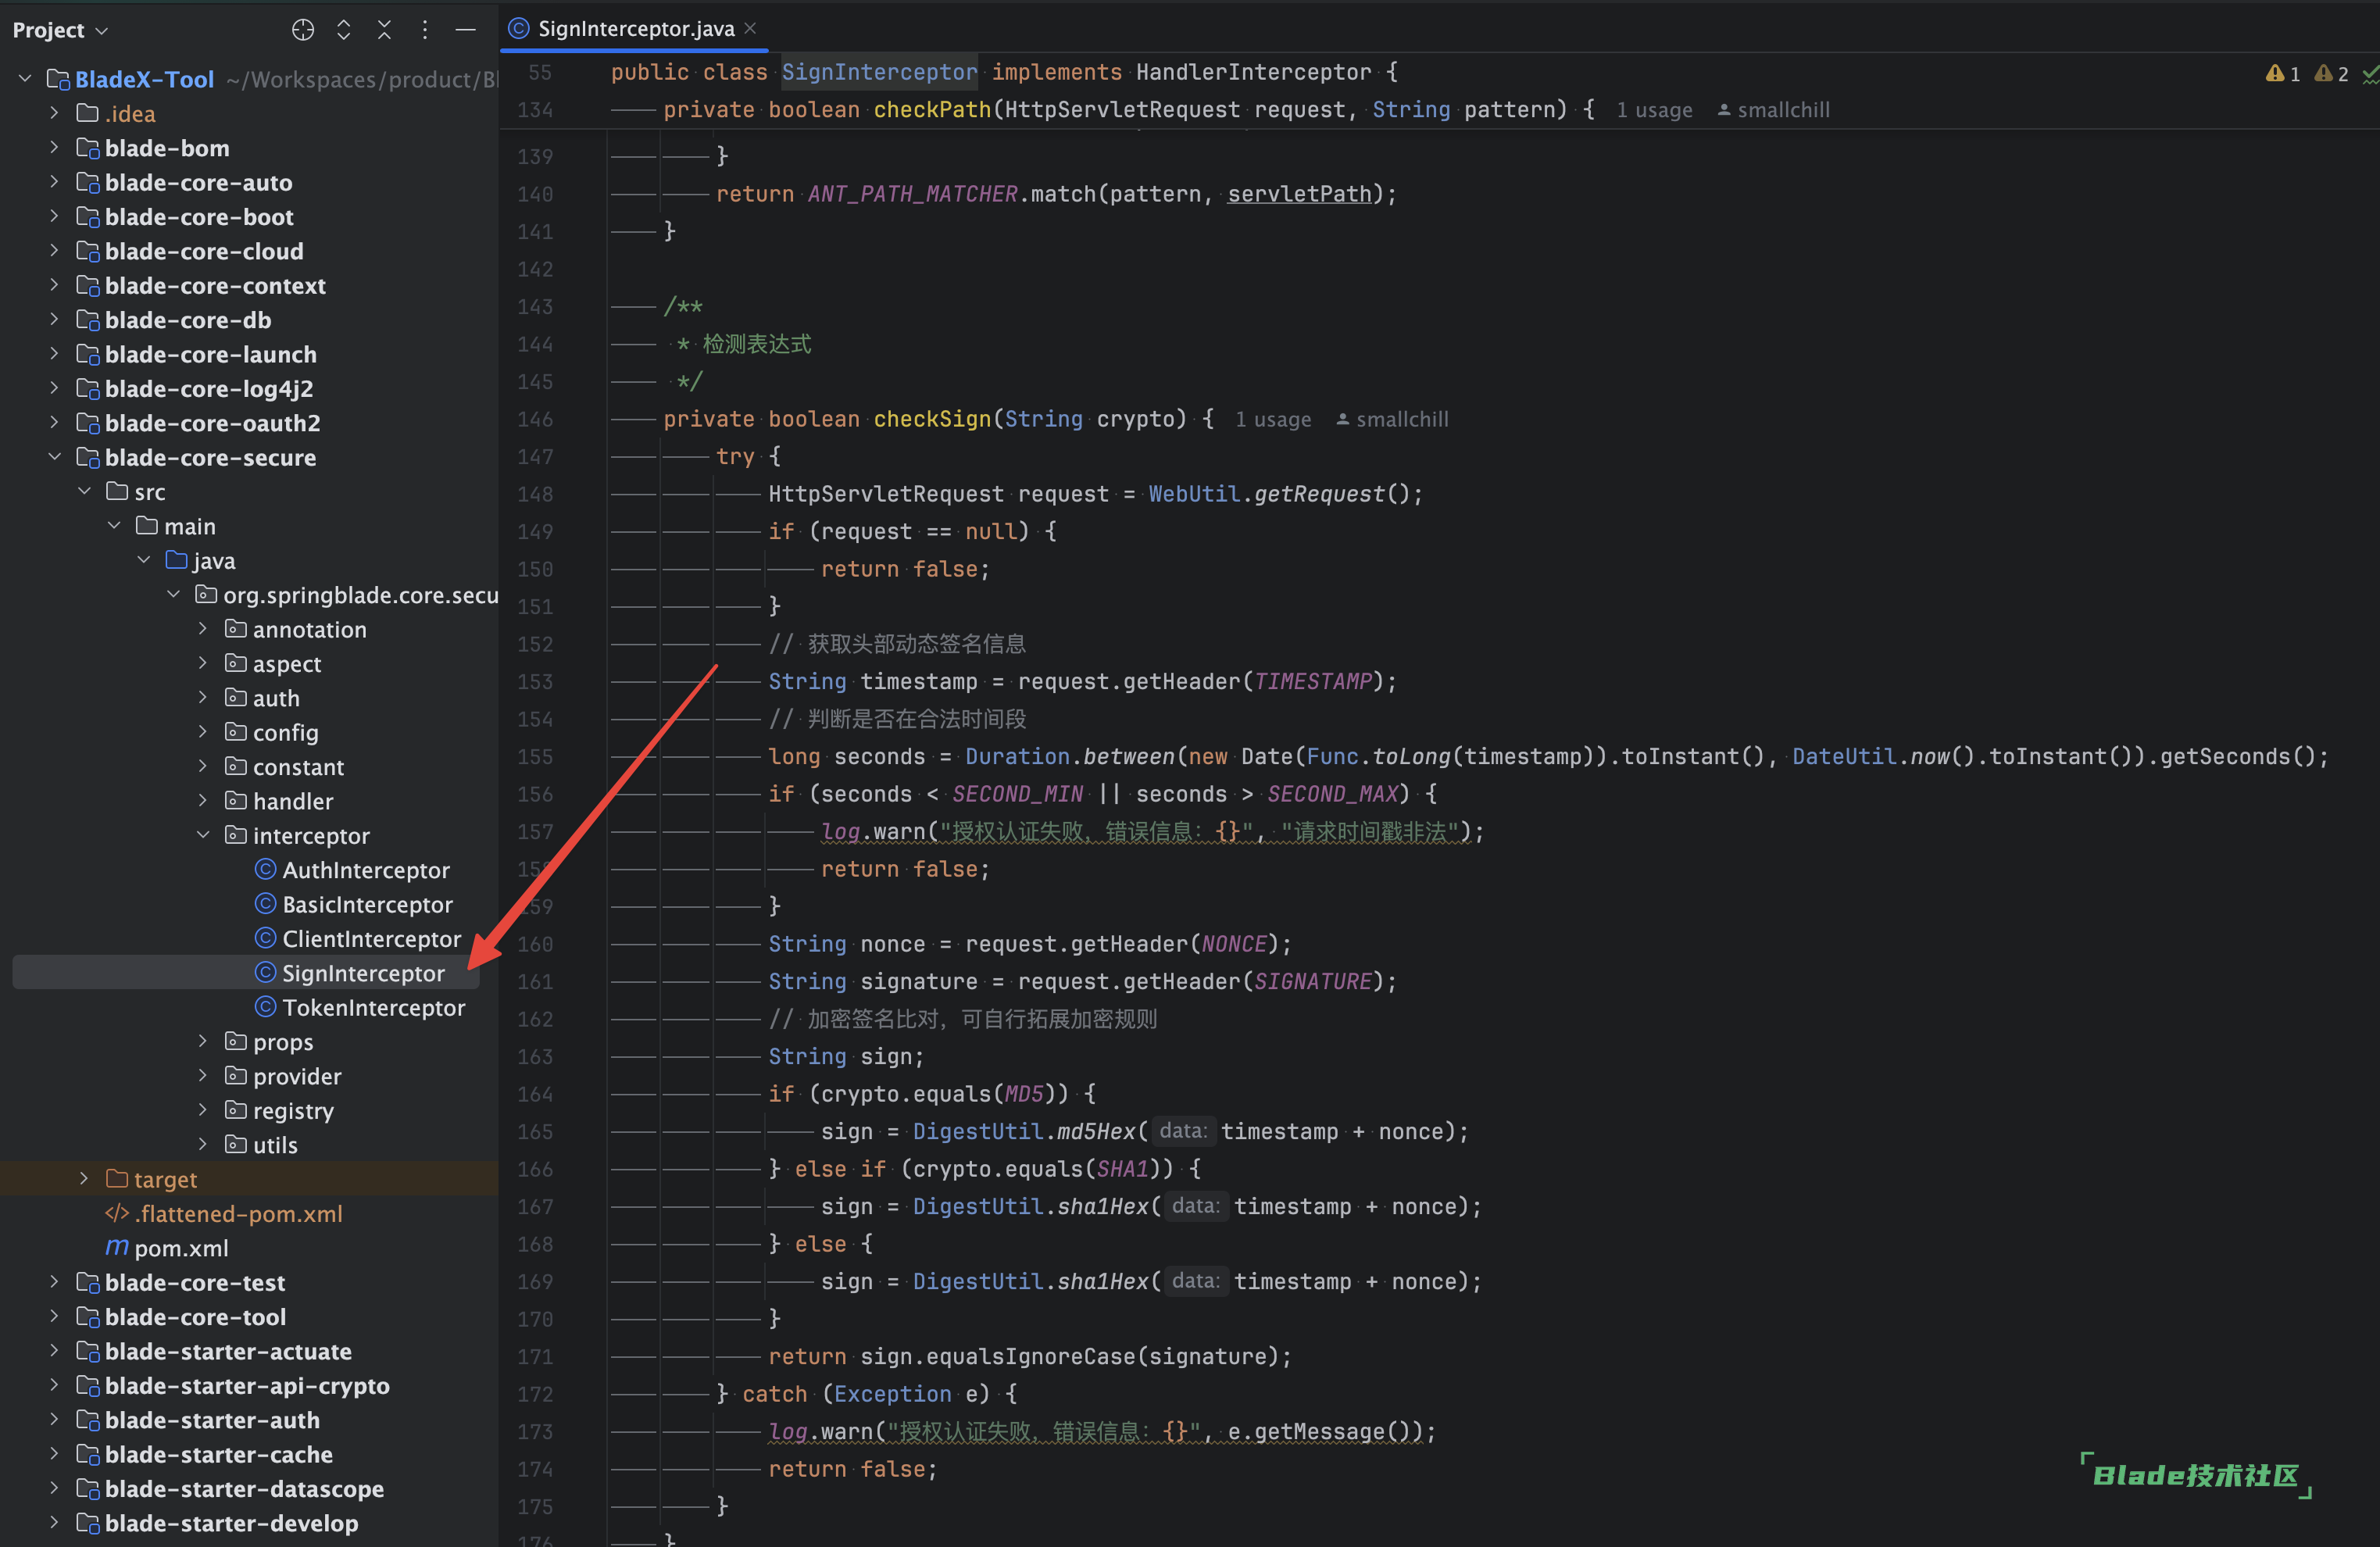Open the .flattened-pom.xml file
Image resolution: width=2380 pixels, height=1547 pixels.
click(238, 1213)
